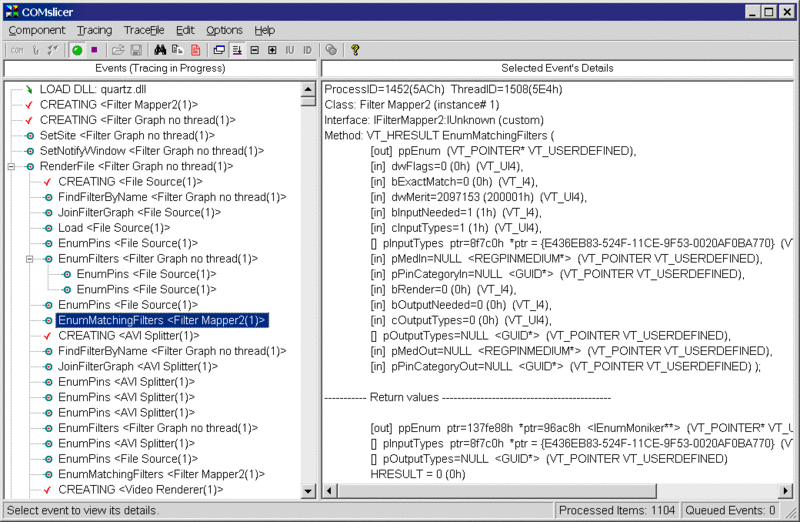Click the circle icon beside SetSite row

(30, 136)
